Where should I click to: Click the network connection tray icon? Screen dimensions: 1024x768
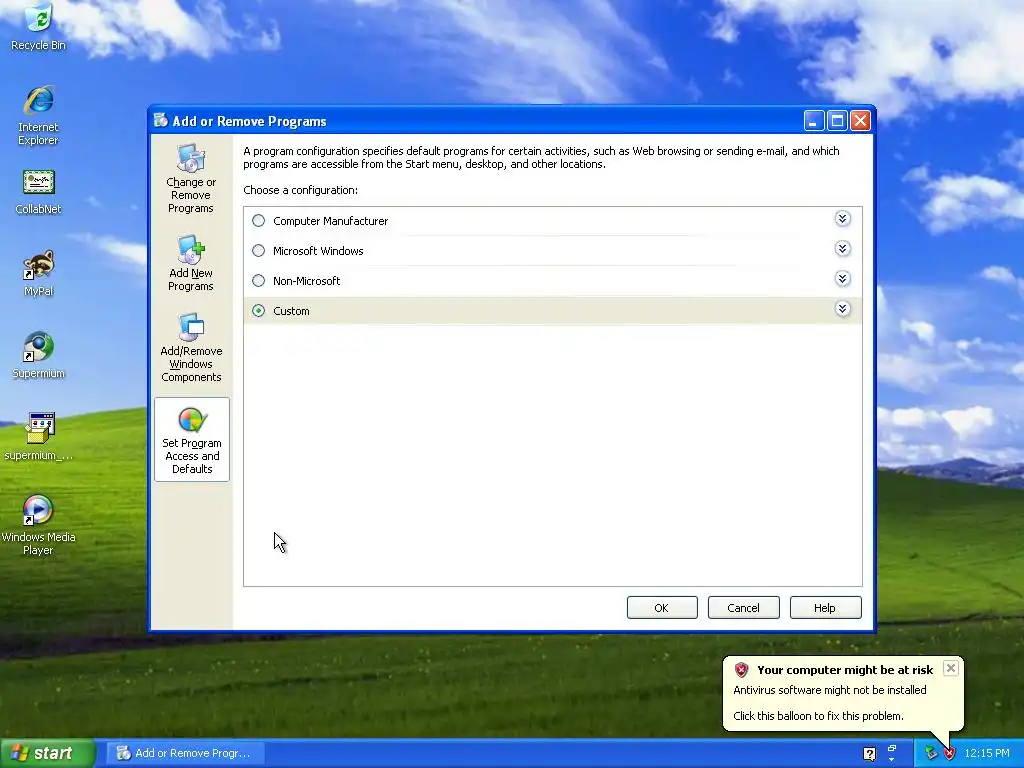[x=931, y=753]
